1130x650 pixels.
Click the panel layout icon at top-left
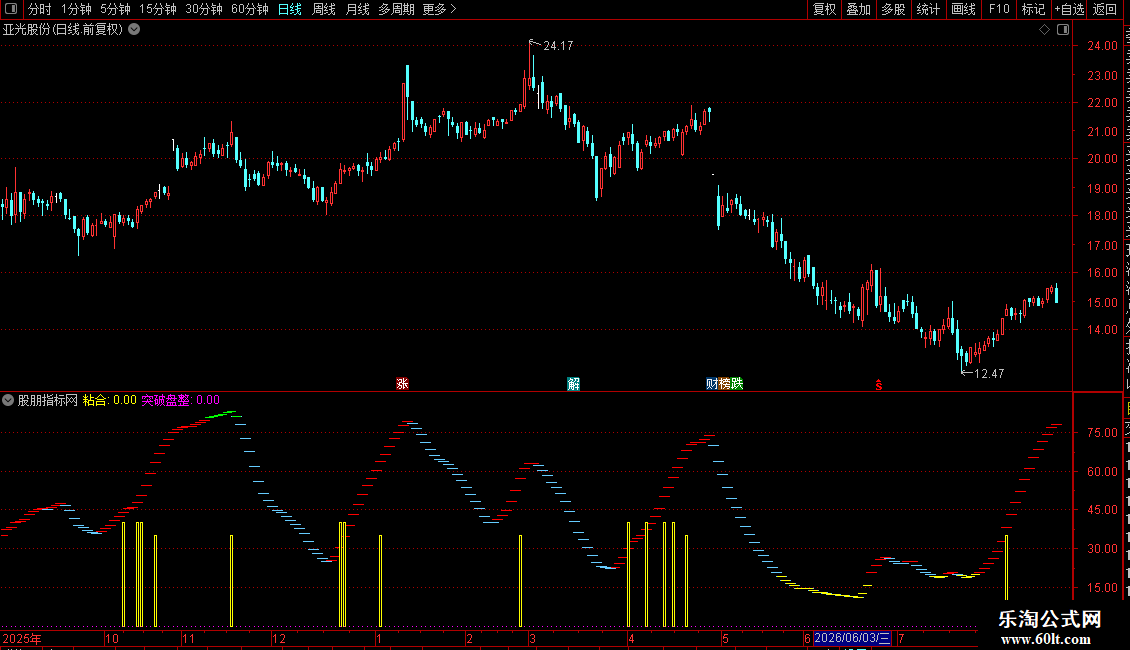(x=11, y=9)
